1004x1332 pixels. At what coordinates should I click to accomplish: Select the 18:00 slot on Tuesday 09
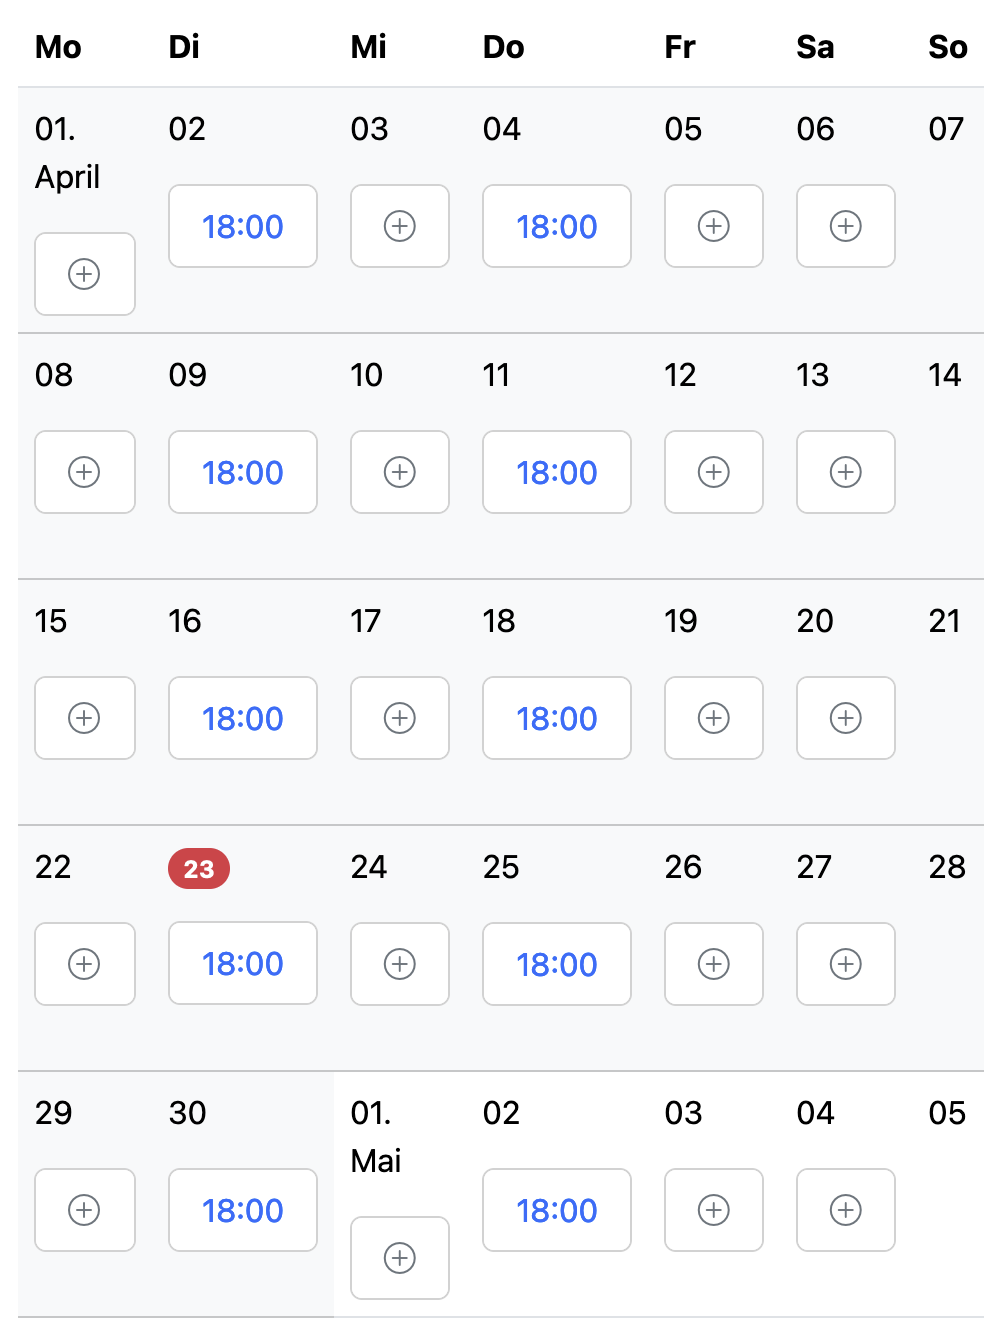pyautogui.click(x=243, y=472)
